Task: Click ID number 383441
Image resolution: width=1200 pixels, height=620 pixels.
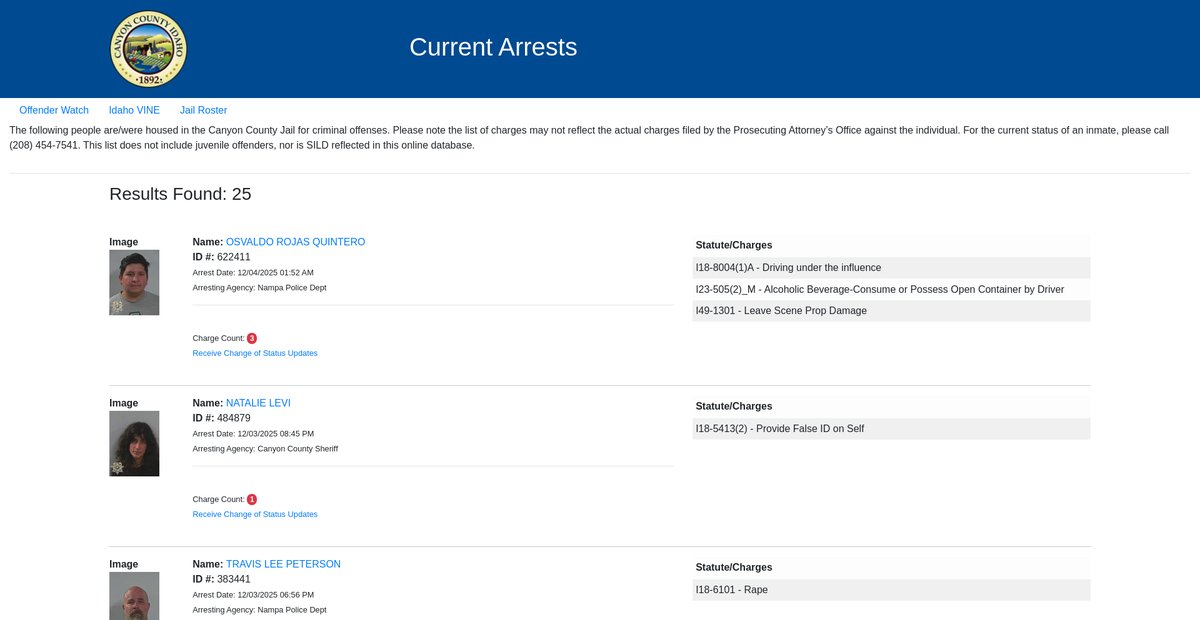Action: click(x=233, y=579)
